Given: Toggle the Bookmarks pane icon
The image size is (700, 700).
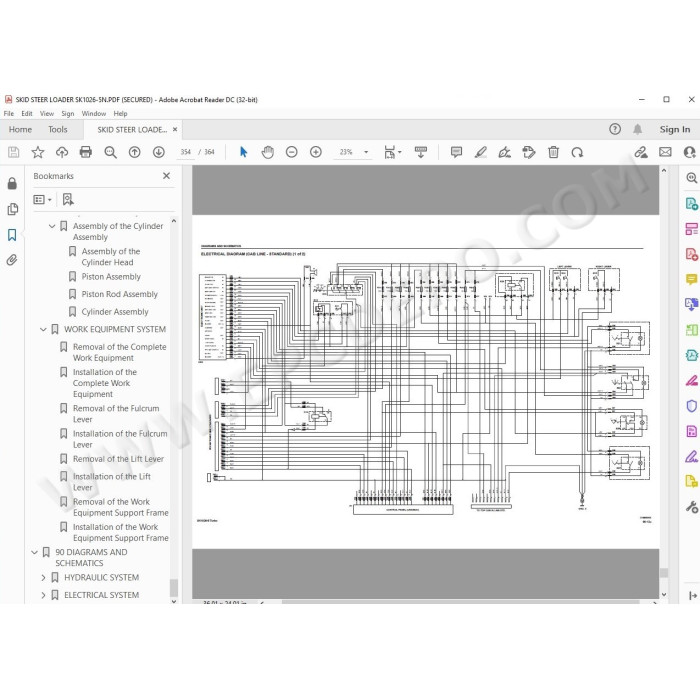Looking at the screenshot, I should click(x=12, y=235).
